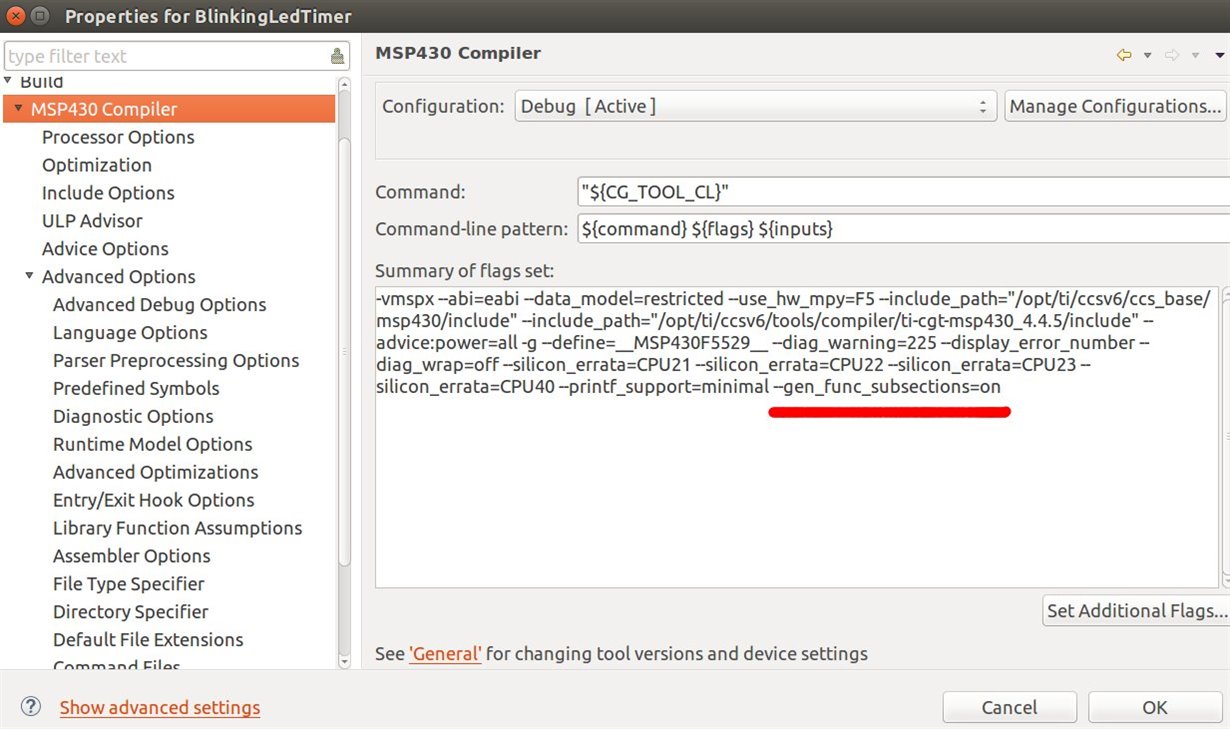Viewport: 1230px width, 729px height.
Task: Close the Properties window
Action: (x=15, y=16)
